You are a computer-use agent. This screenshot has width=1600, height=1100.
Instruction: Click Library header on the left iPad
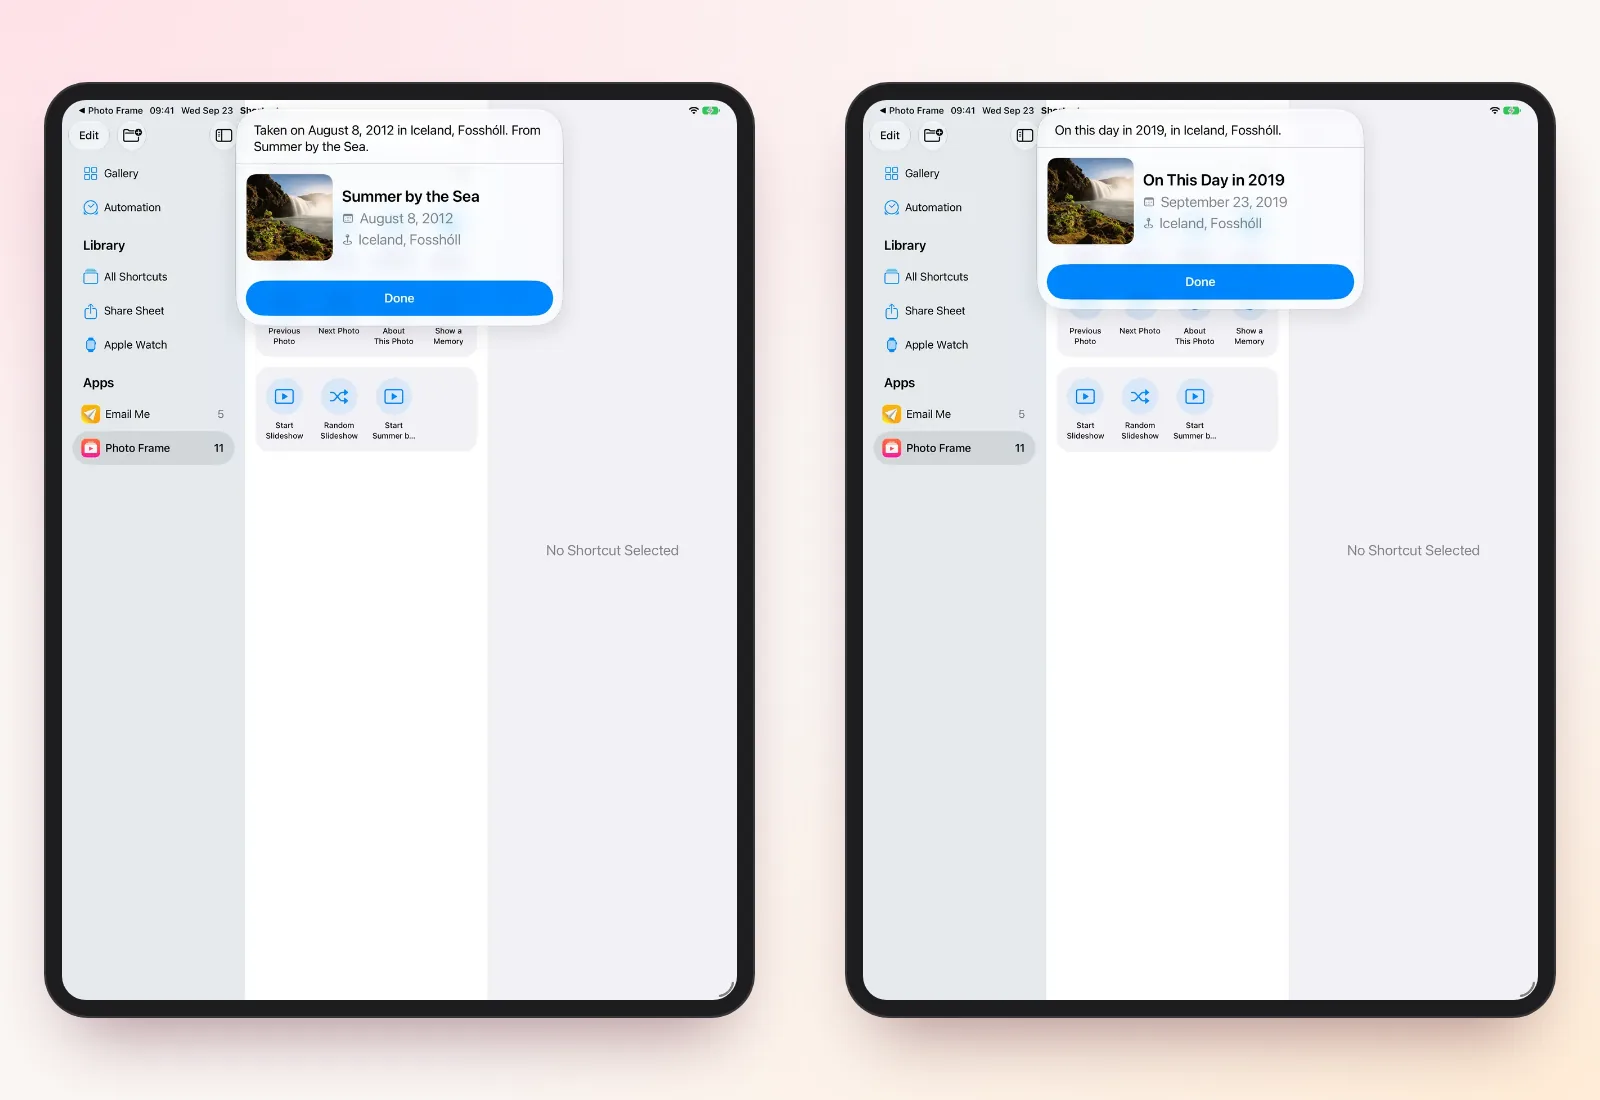(104, 246)
